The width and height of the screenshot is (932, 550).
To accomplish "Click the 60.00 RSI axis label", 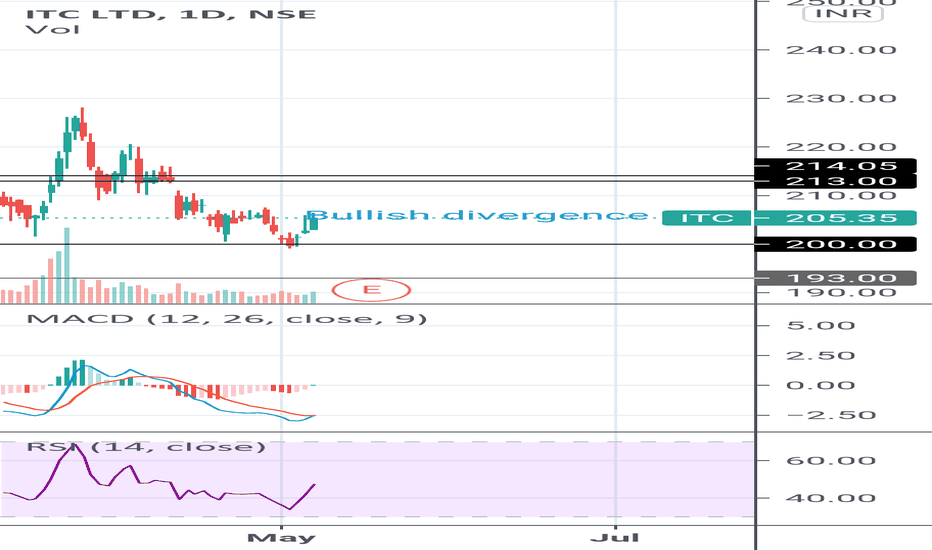I will (831, 461).
